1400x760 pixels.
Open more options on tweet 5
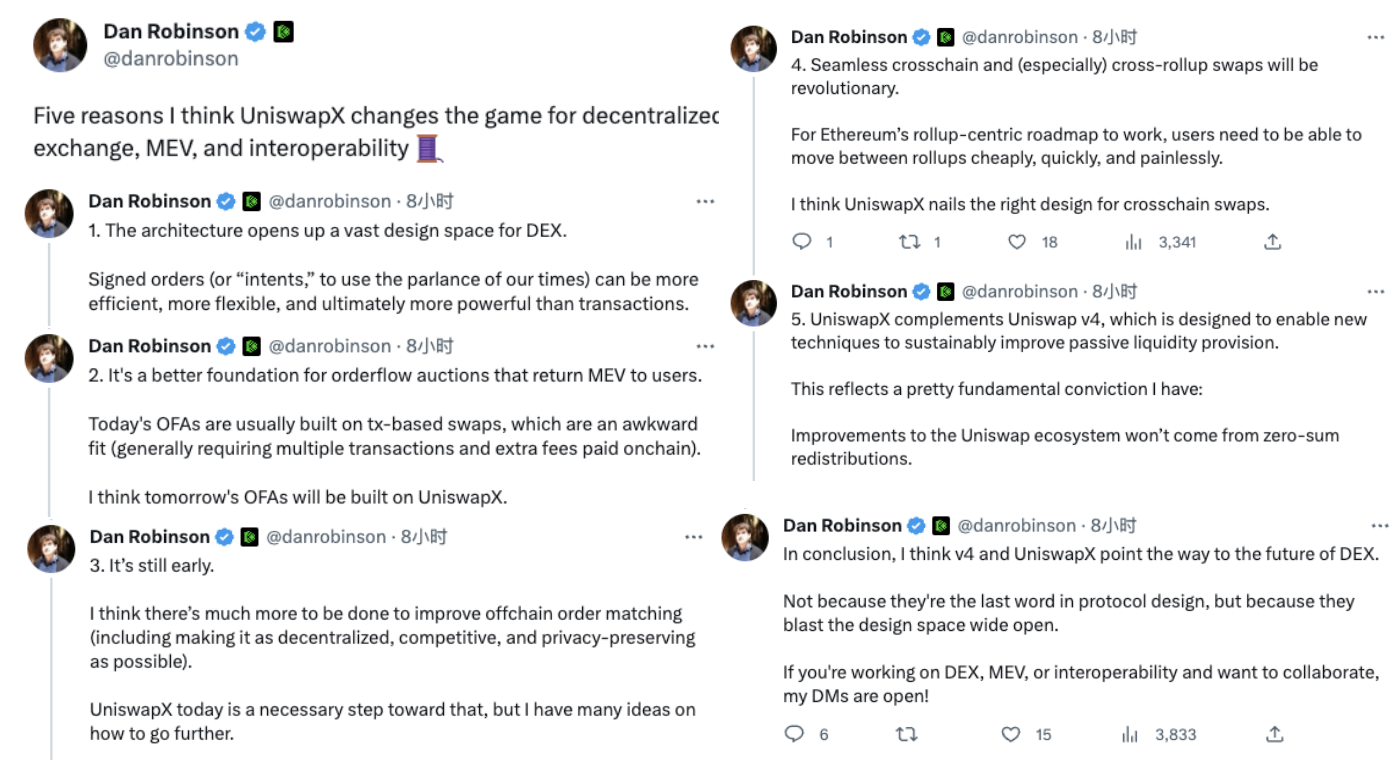coord(1377,291)
